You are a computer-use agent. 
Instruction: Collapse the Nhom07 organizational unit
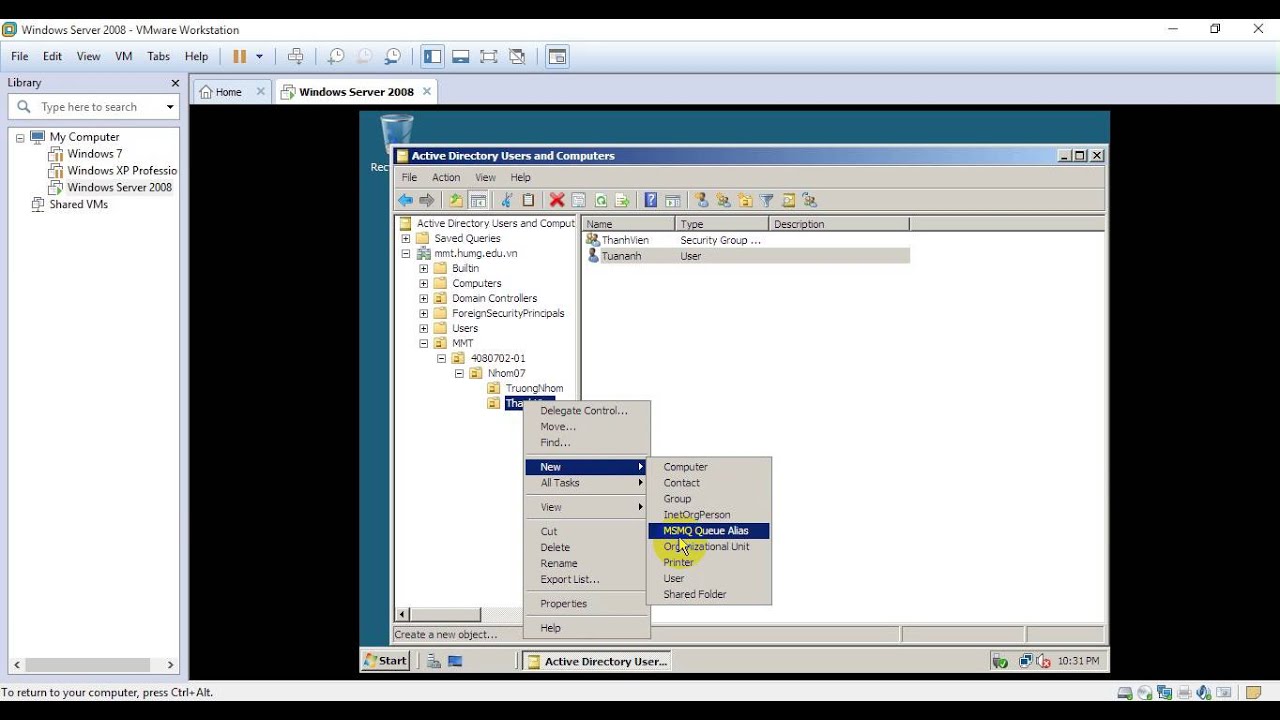pos(459,374)
